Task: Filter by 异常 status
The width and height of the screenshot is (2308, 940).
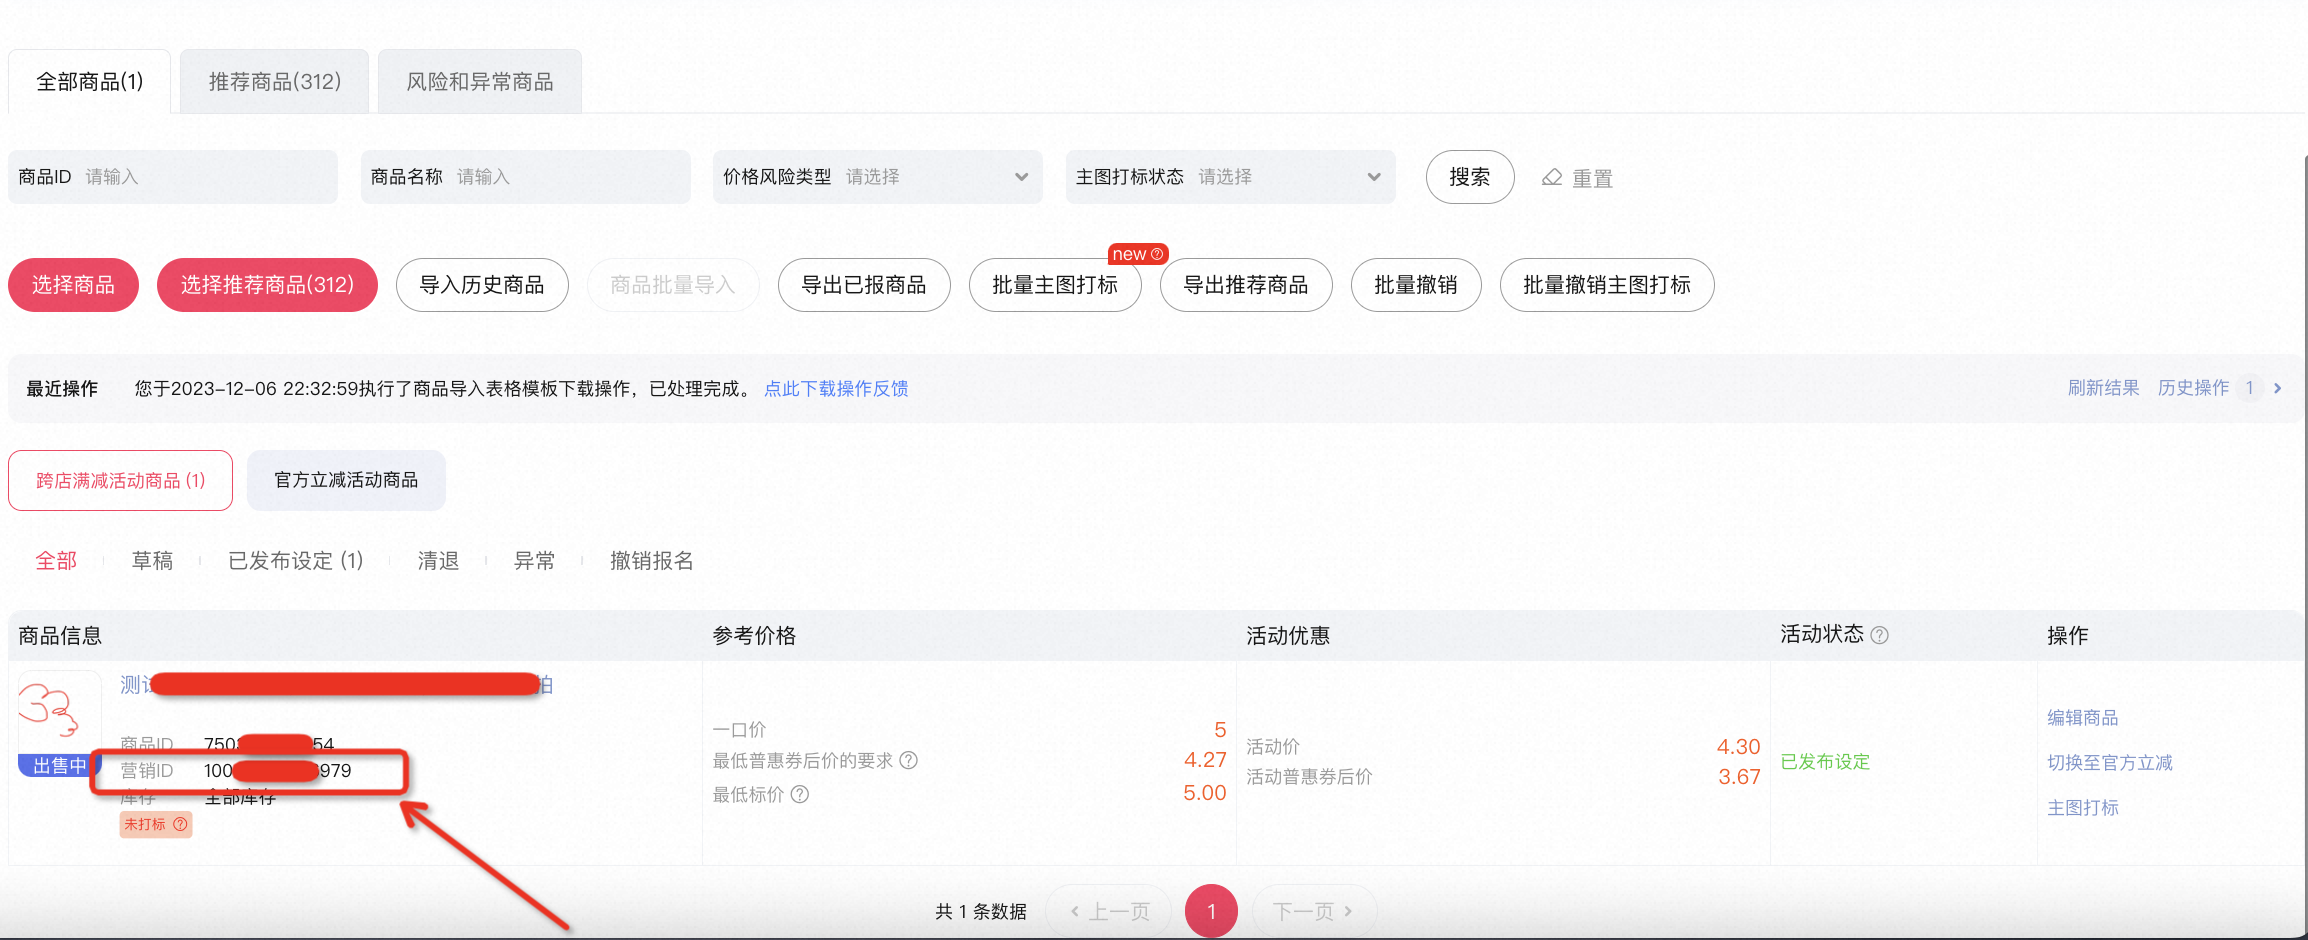Action: [534, 561]
